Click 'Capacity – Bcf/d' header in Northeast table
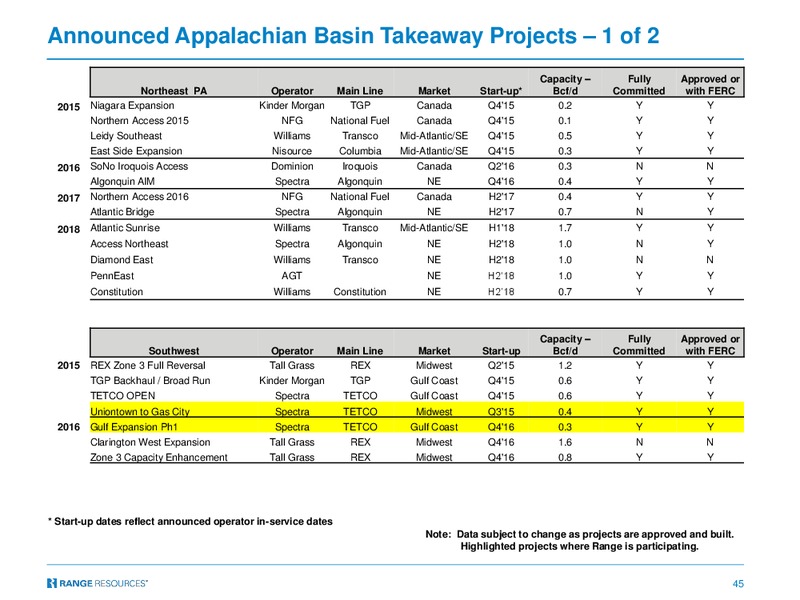 565,85
